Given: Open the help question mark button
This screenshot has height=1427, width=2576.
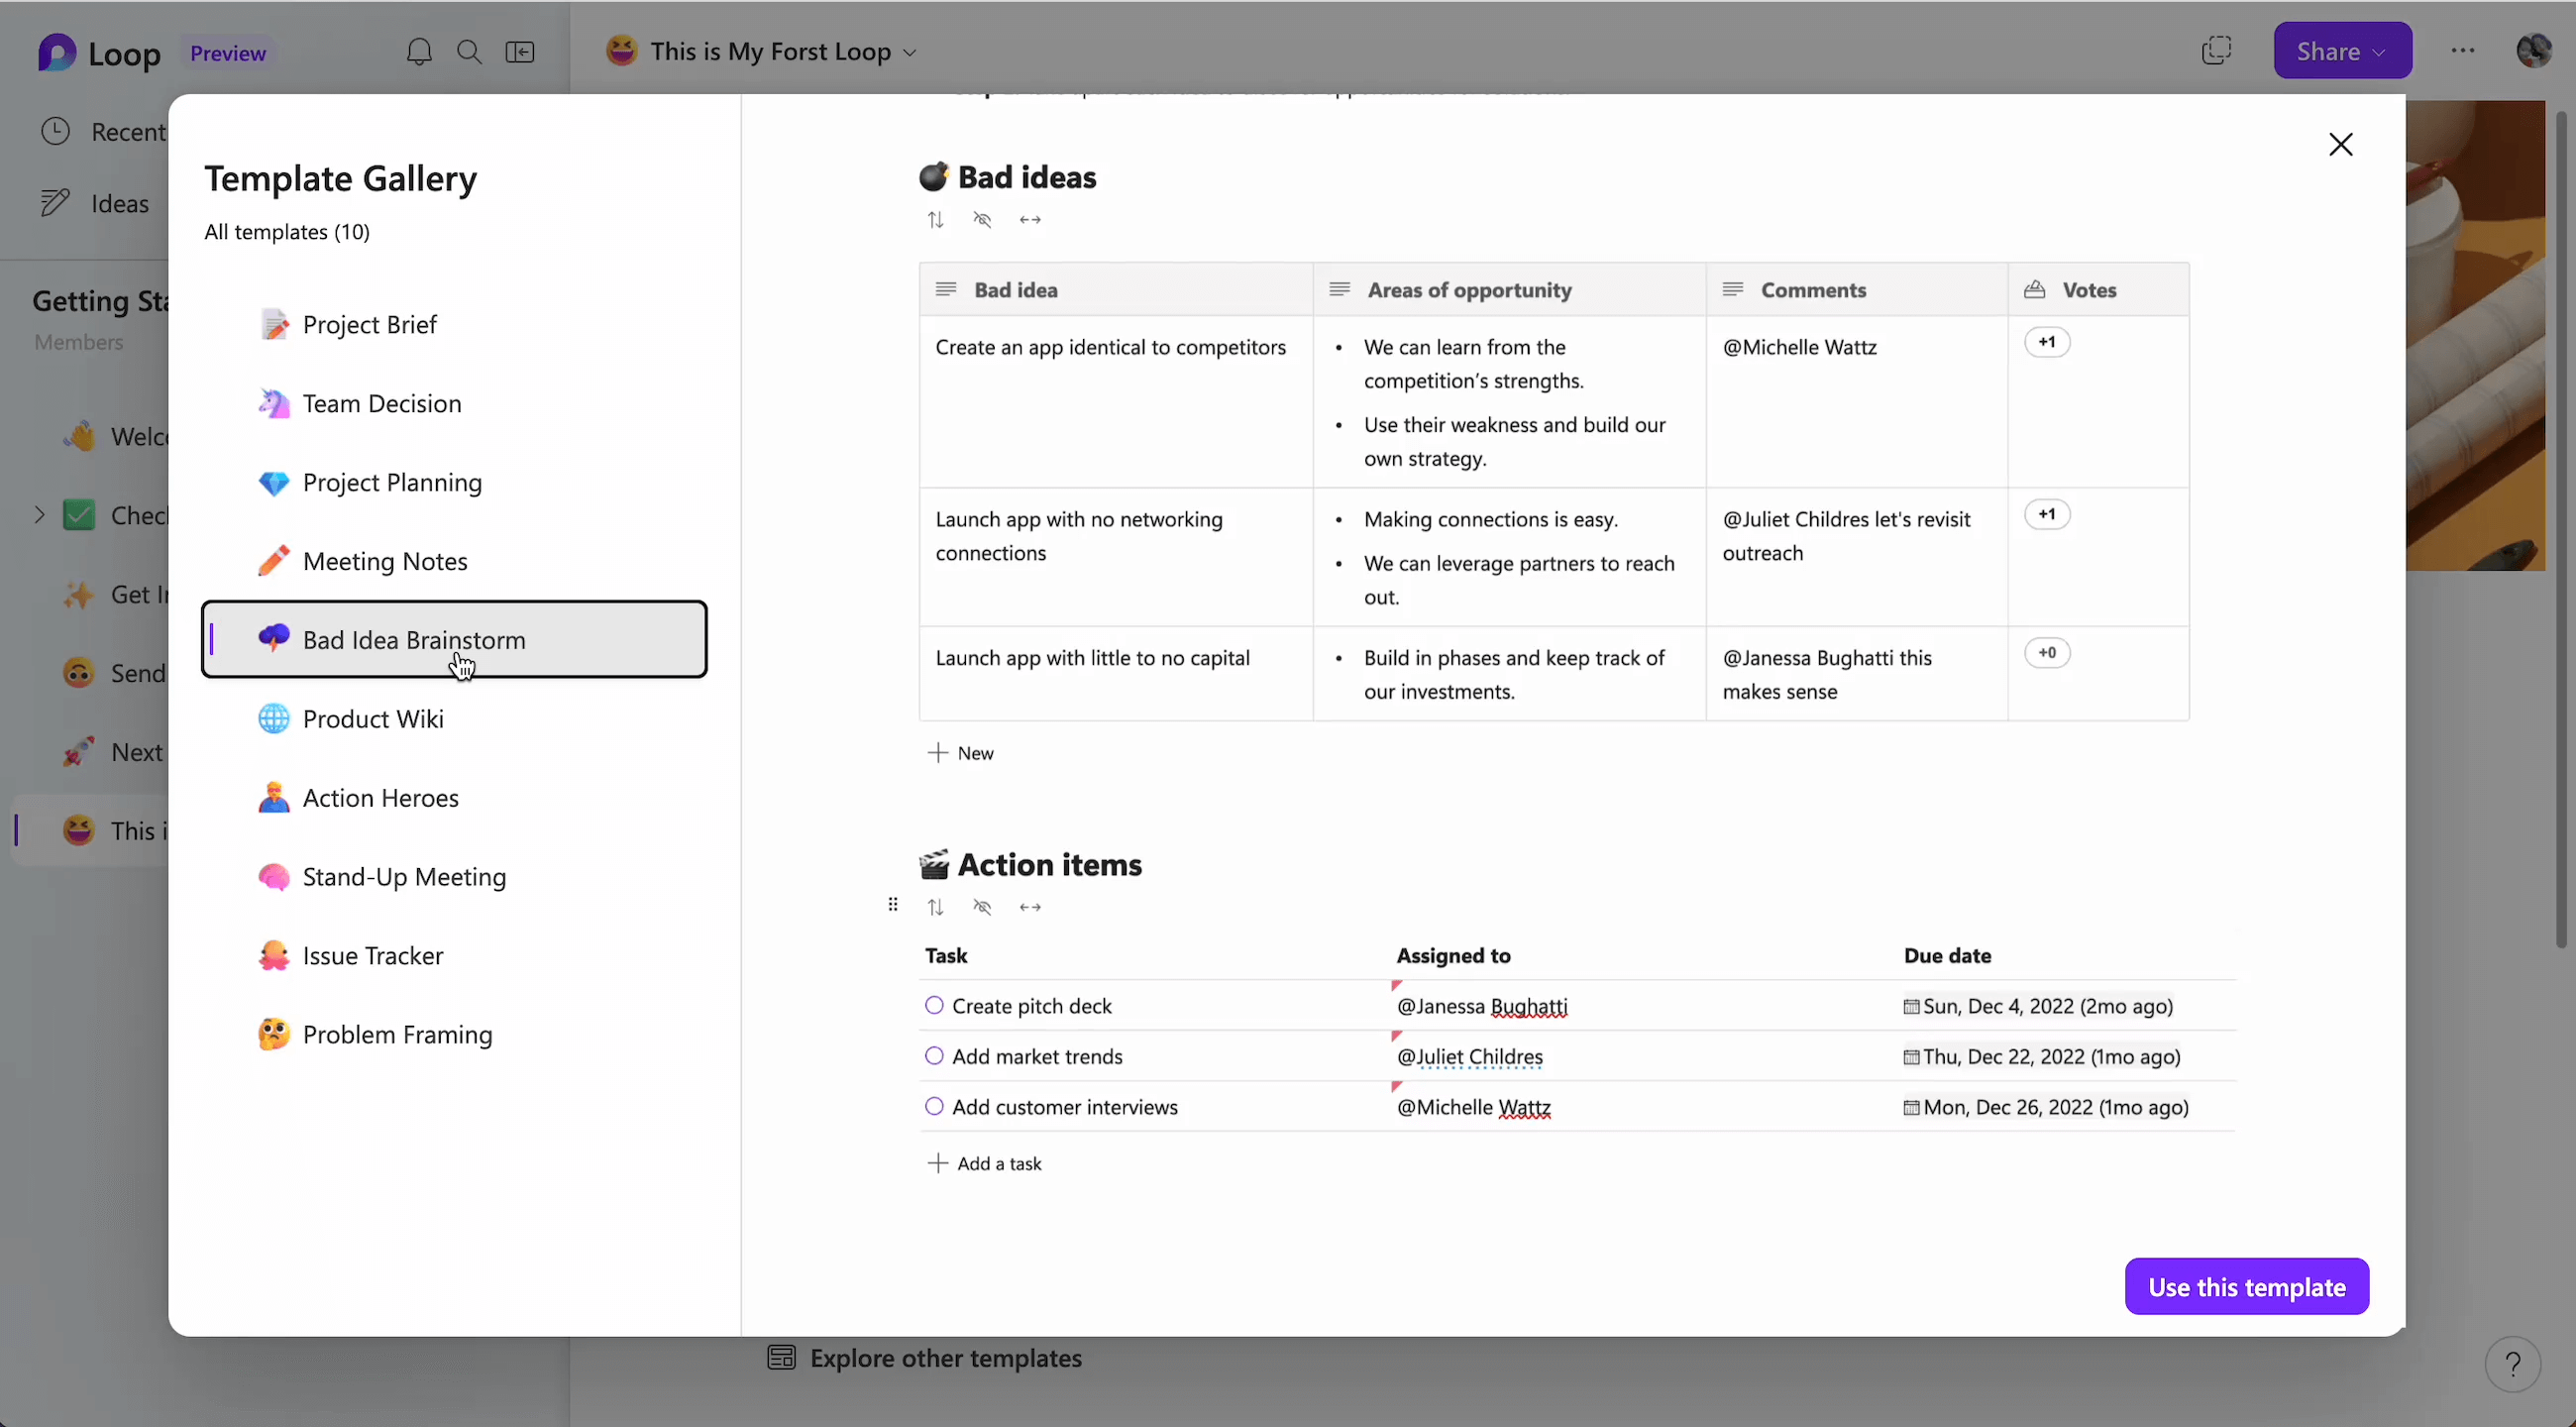Looking at the screenshot, I should 2513,1364.
